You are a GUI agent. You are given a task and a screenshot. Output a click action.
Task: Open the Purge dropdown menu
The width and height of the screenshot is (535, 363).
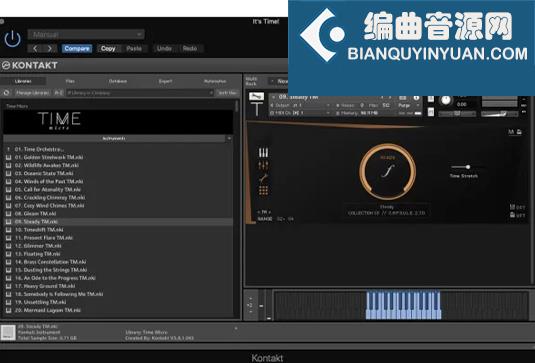coord(409,105)
